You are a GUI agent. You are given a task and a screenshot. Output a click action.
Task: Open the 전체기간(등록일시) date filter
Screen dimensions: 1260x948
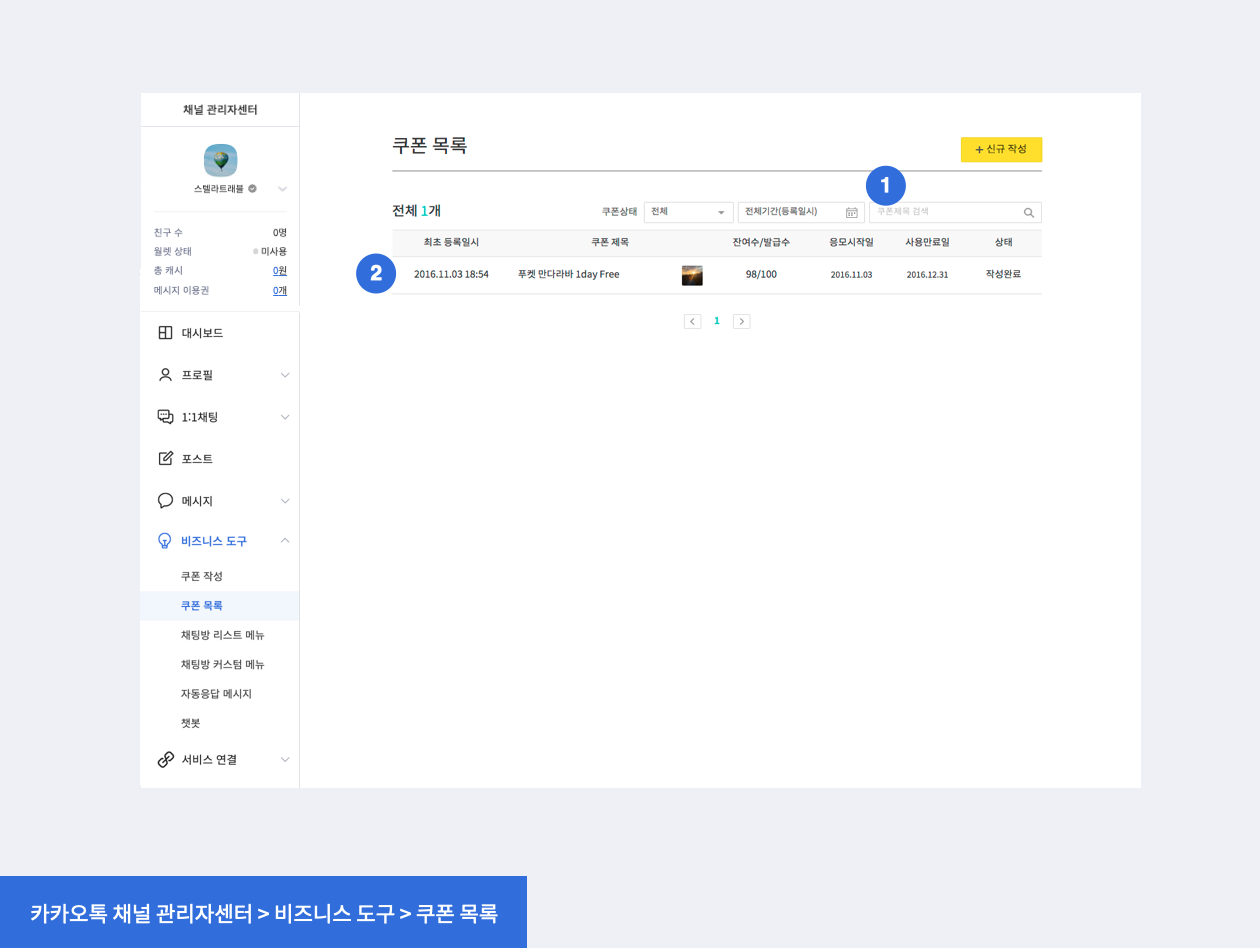pyautogui.click(x=801, y=212)
